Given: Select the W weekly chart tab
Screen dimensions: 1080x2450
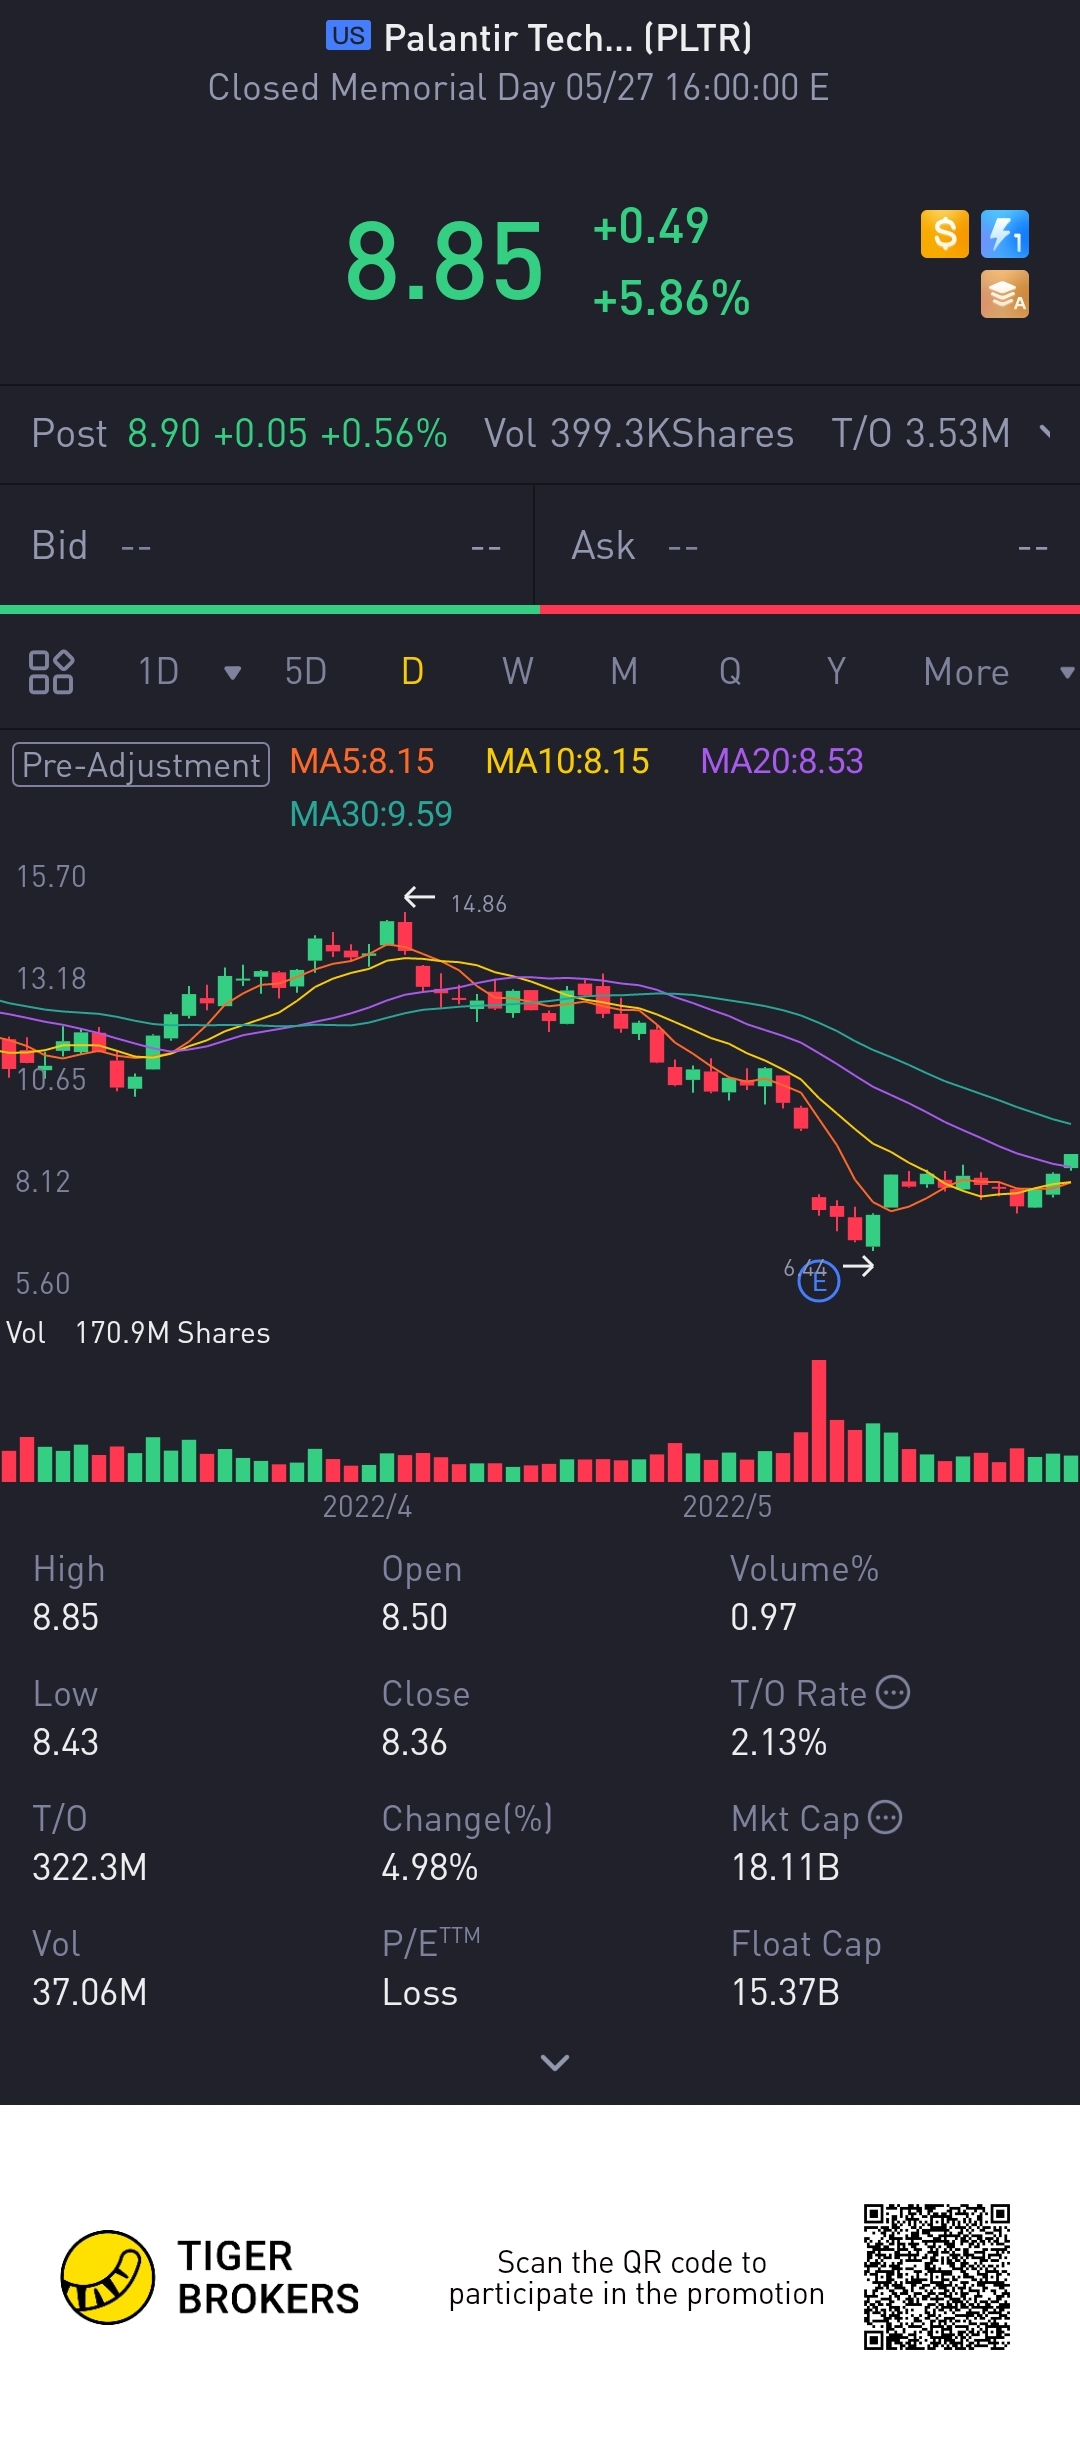Looking at the screenshot, I should point(518,672).
